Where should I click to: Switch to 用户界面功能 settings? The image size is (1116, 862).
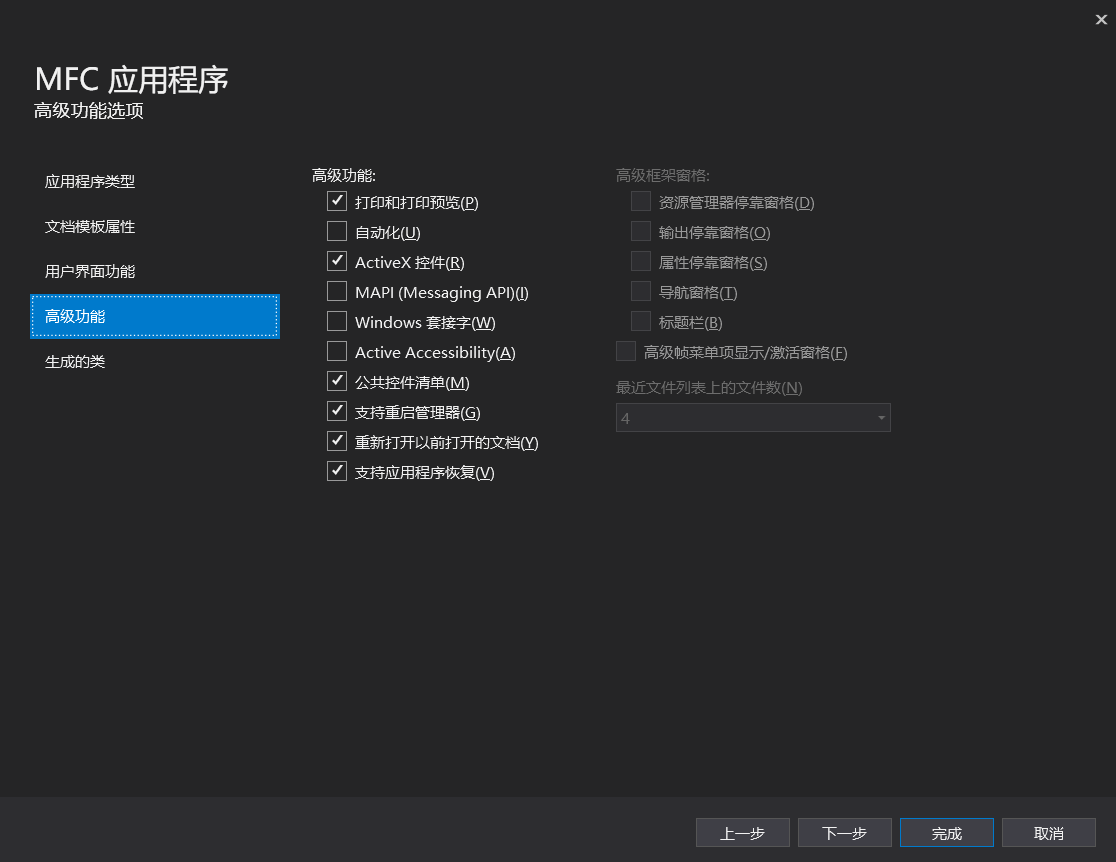point(90,271)
